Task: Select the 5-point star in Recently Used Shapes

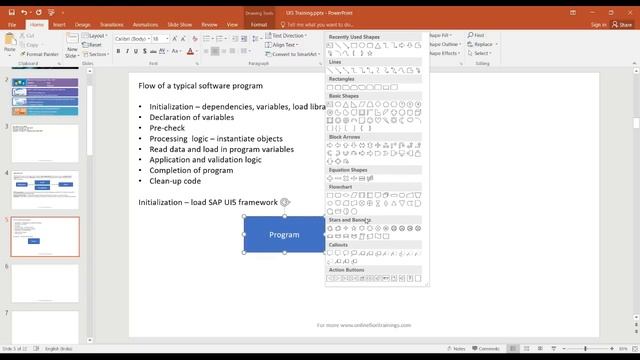Action: tap(370, 53)
